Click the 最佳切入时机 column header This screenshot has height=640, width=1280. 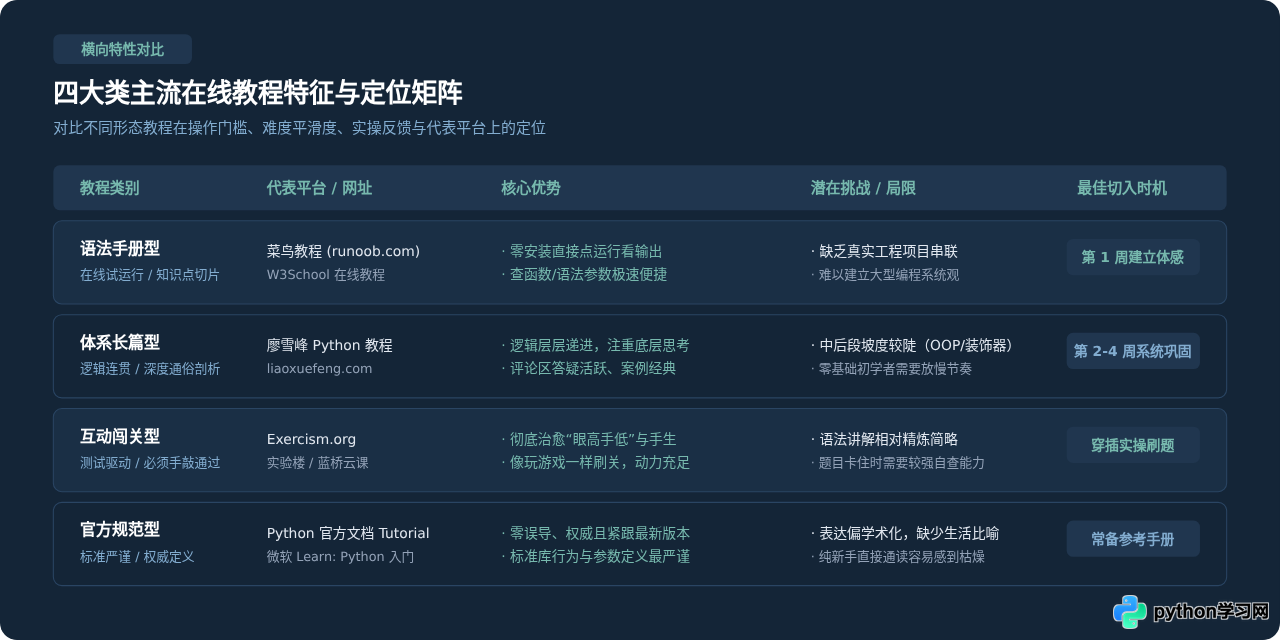coord(1122,188)
